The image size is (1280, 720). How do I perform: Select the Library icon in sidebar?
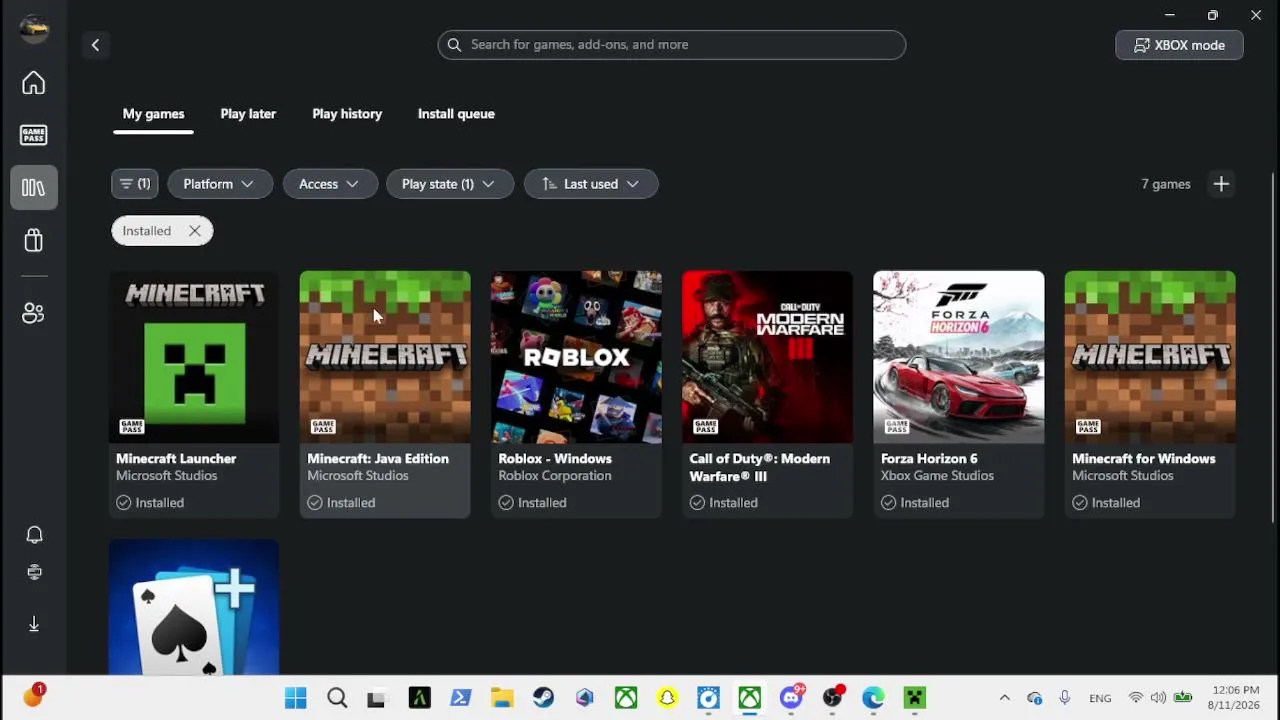tap(34, 188)
